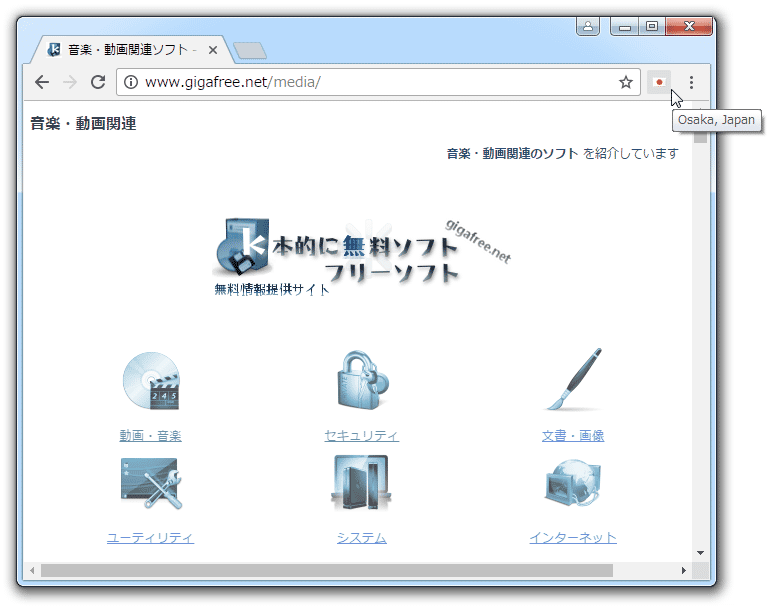Open the Chrome three-dot menu
The image size is (773, 608).
coord(691,82)
